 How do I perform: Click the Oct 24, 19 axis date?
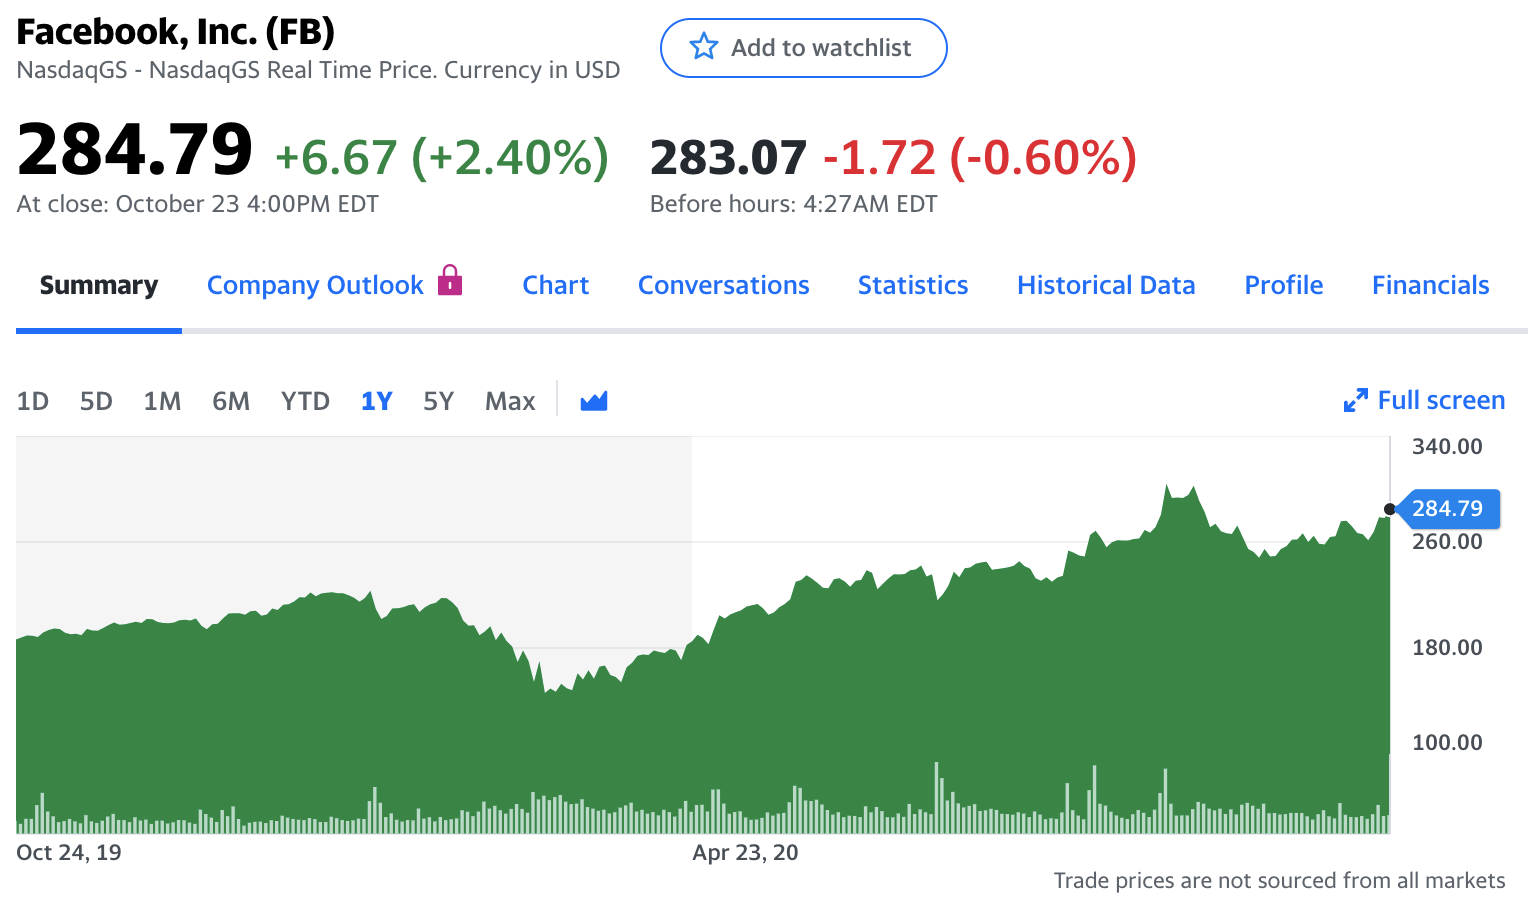pyautogui.click(x=69, y=853)
